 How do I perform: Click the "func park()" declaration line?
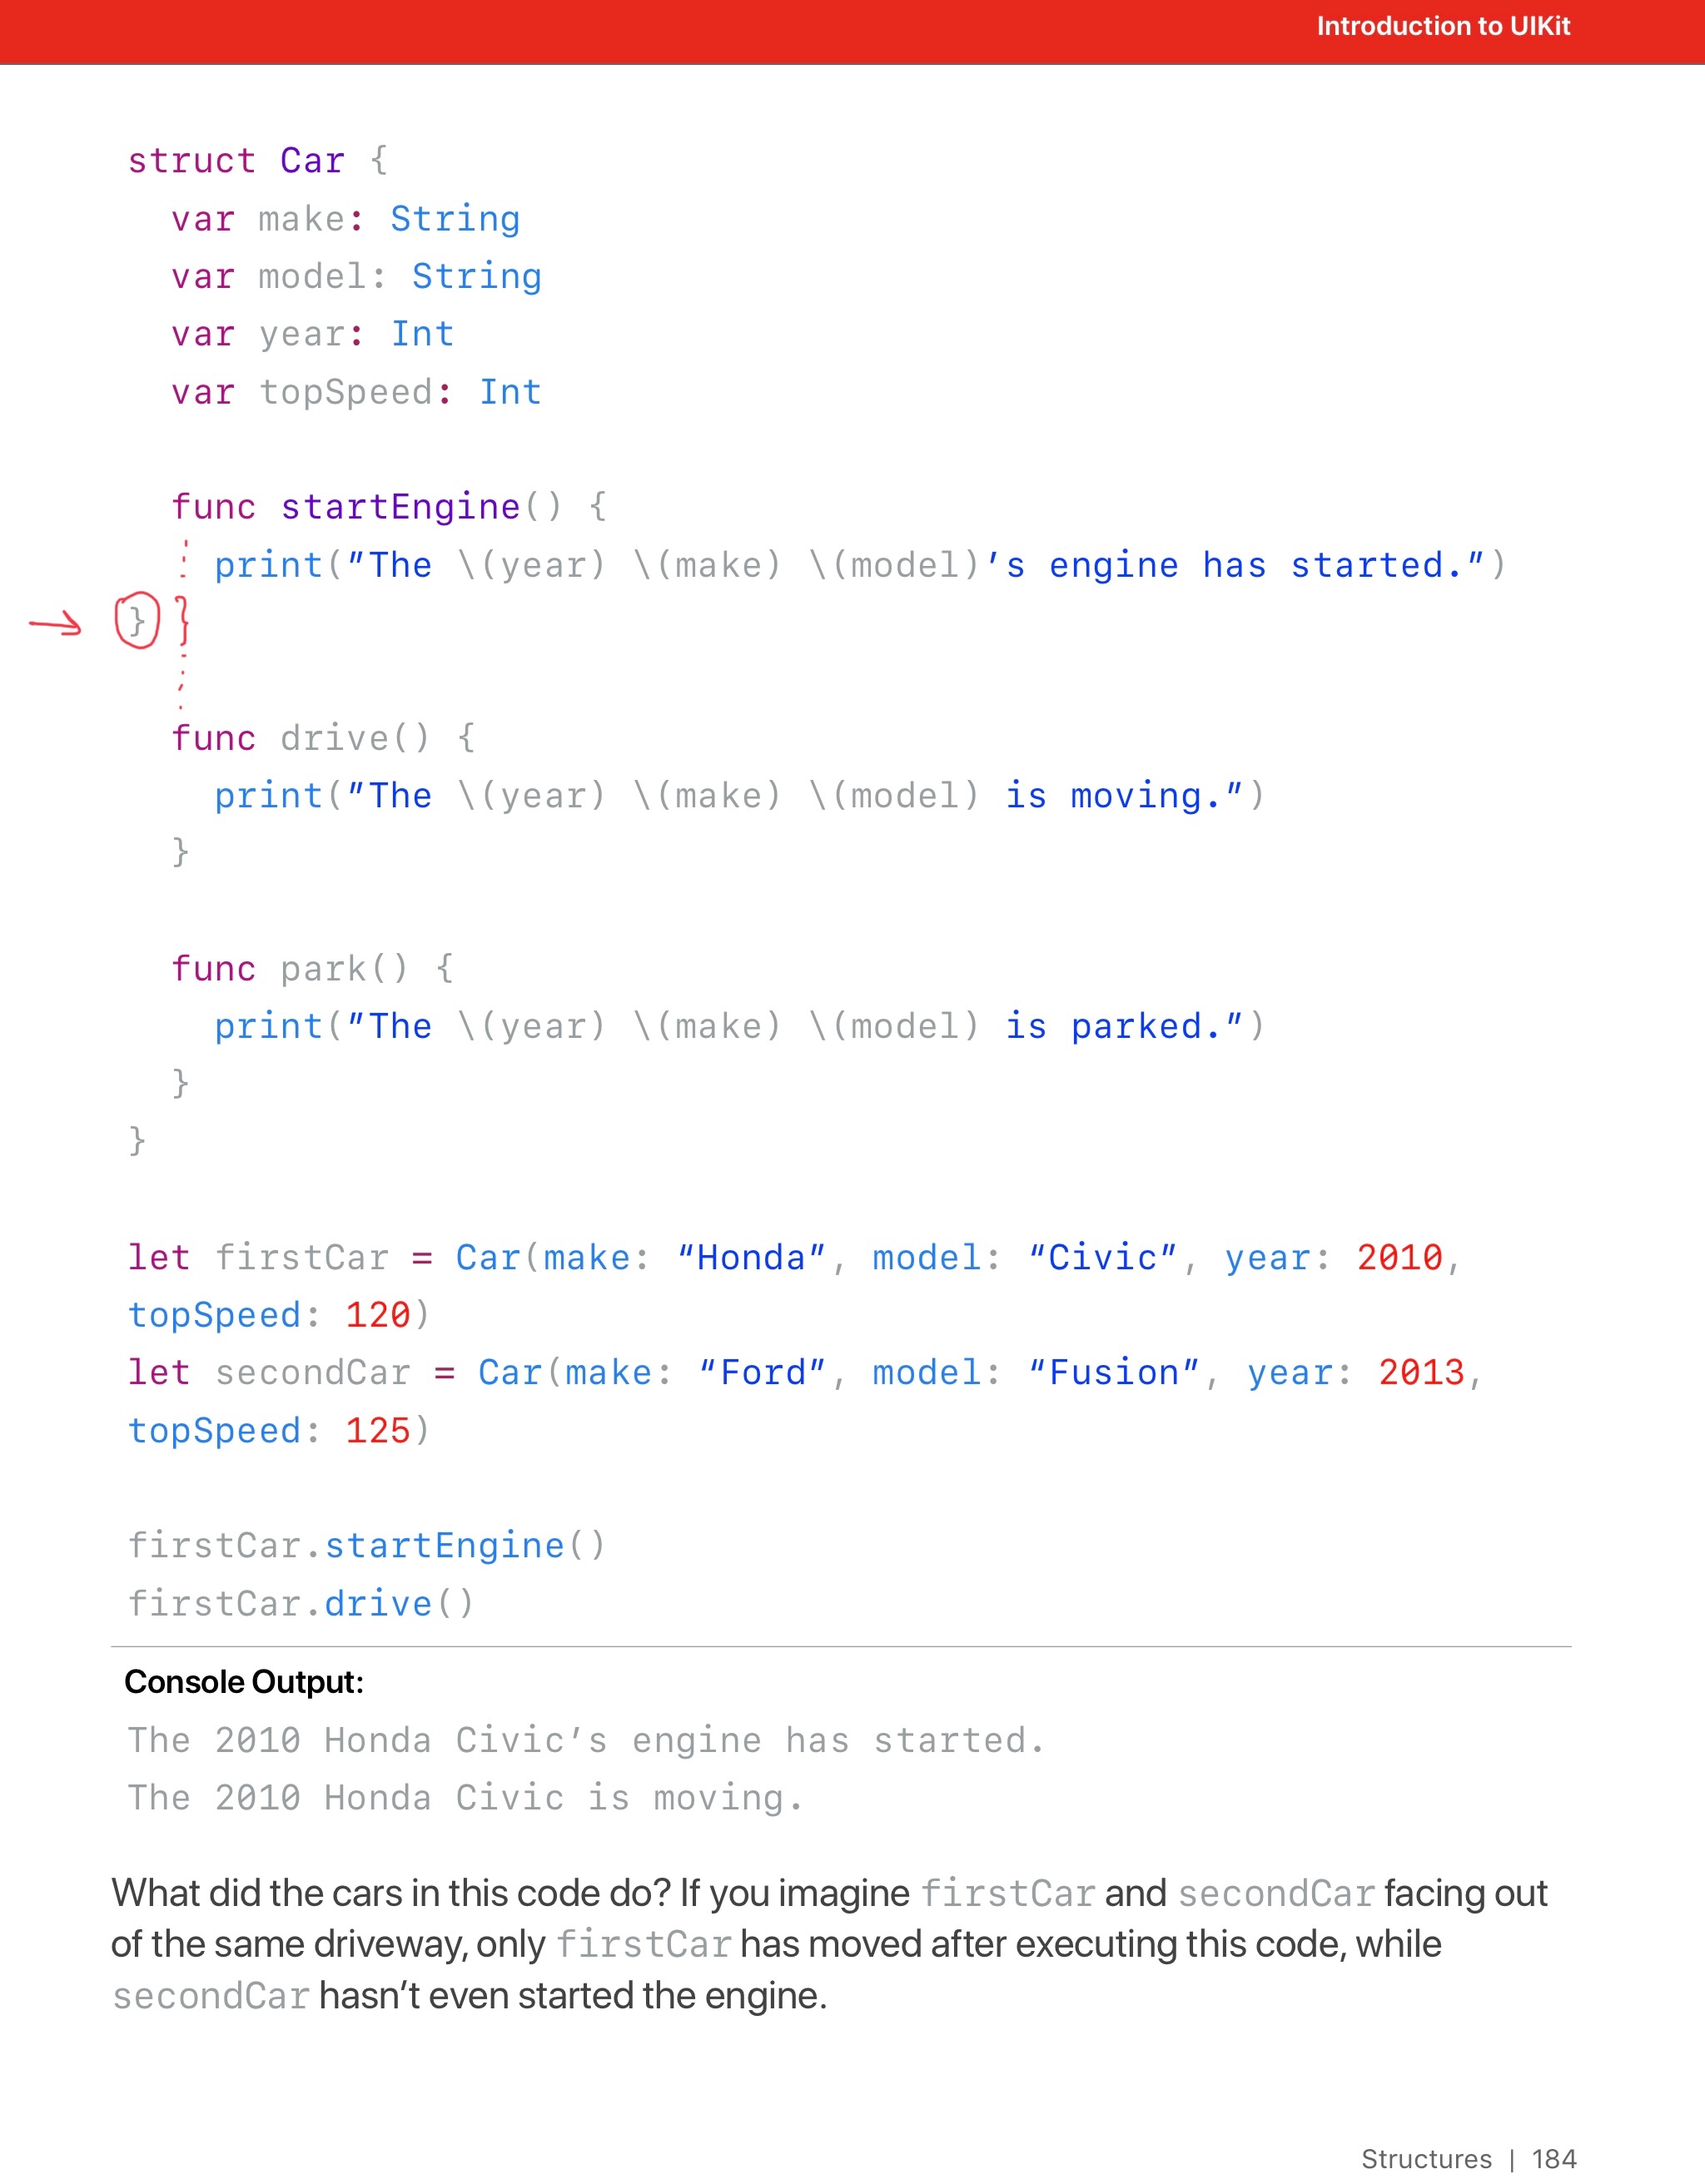coord(311,968)
